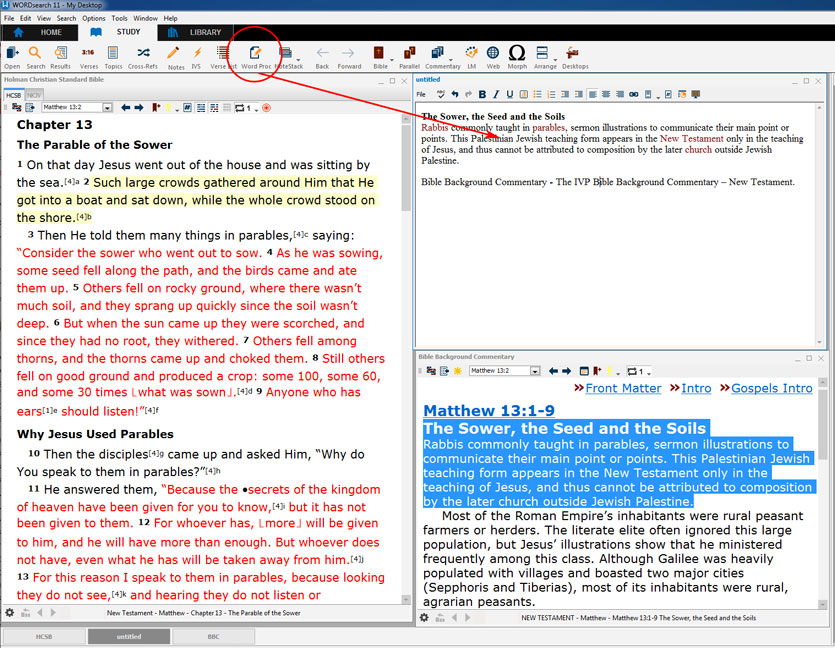Toggle left alignment in document toolbar

pos(592,94)
